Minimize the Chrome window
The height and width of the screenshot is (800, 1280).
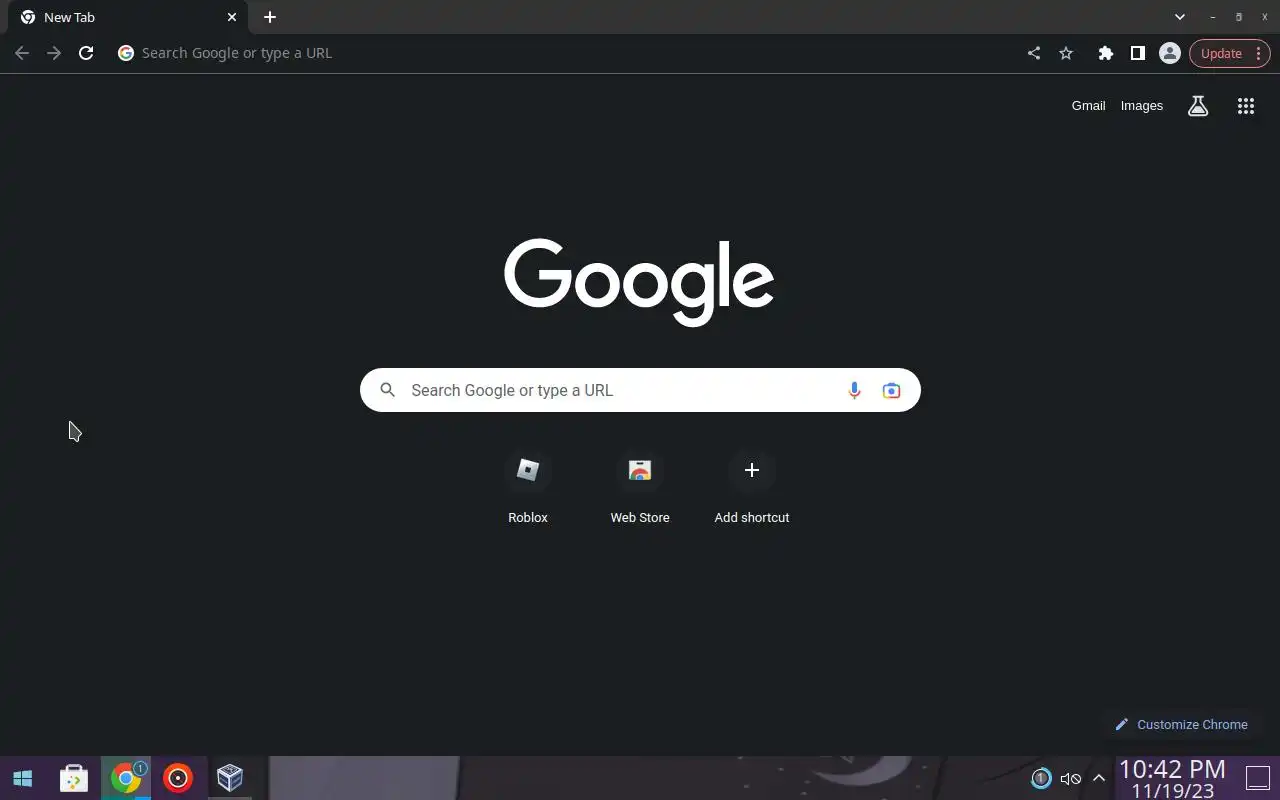click(1213, 17)
